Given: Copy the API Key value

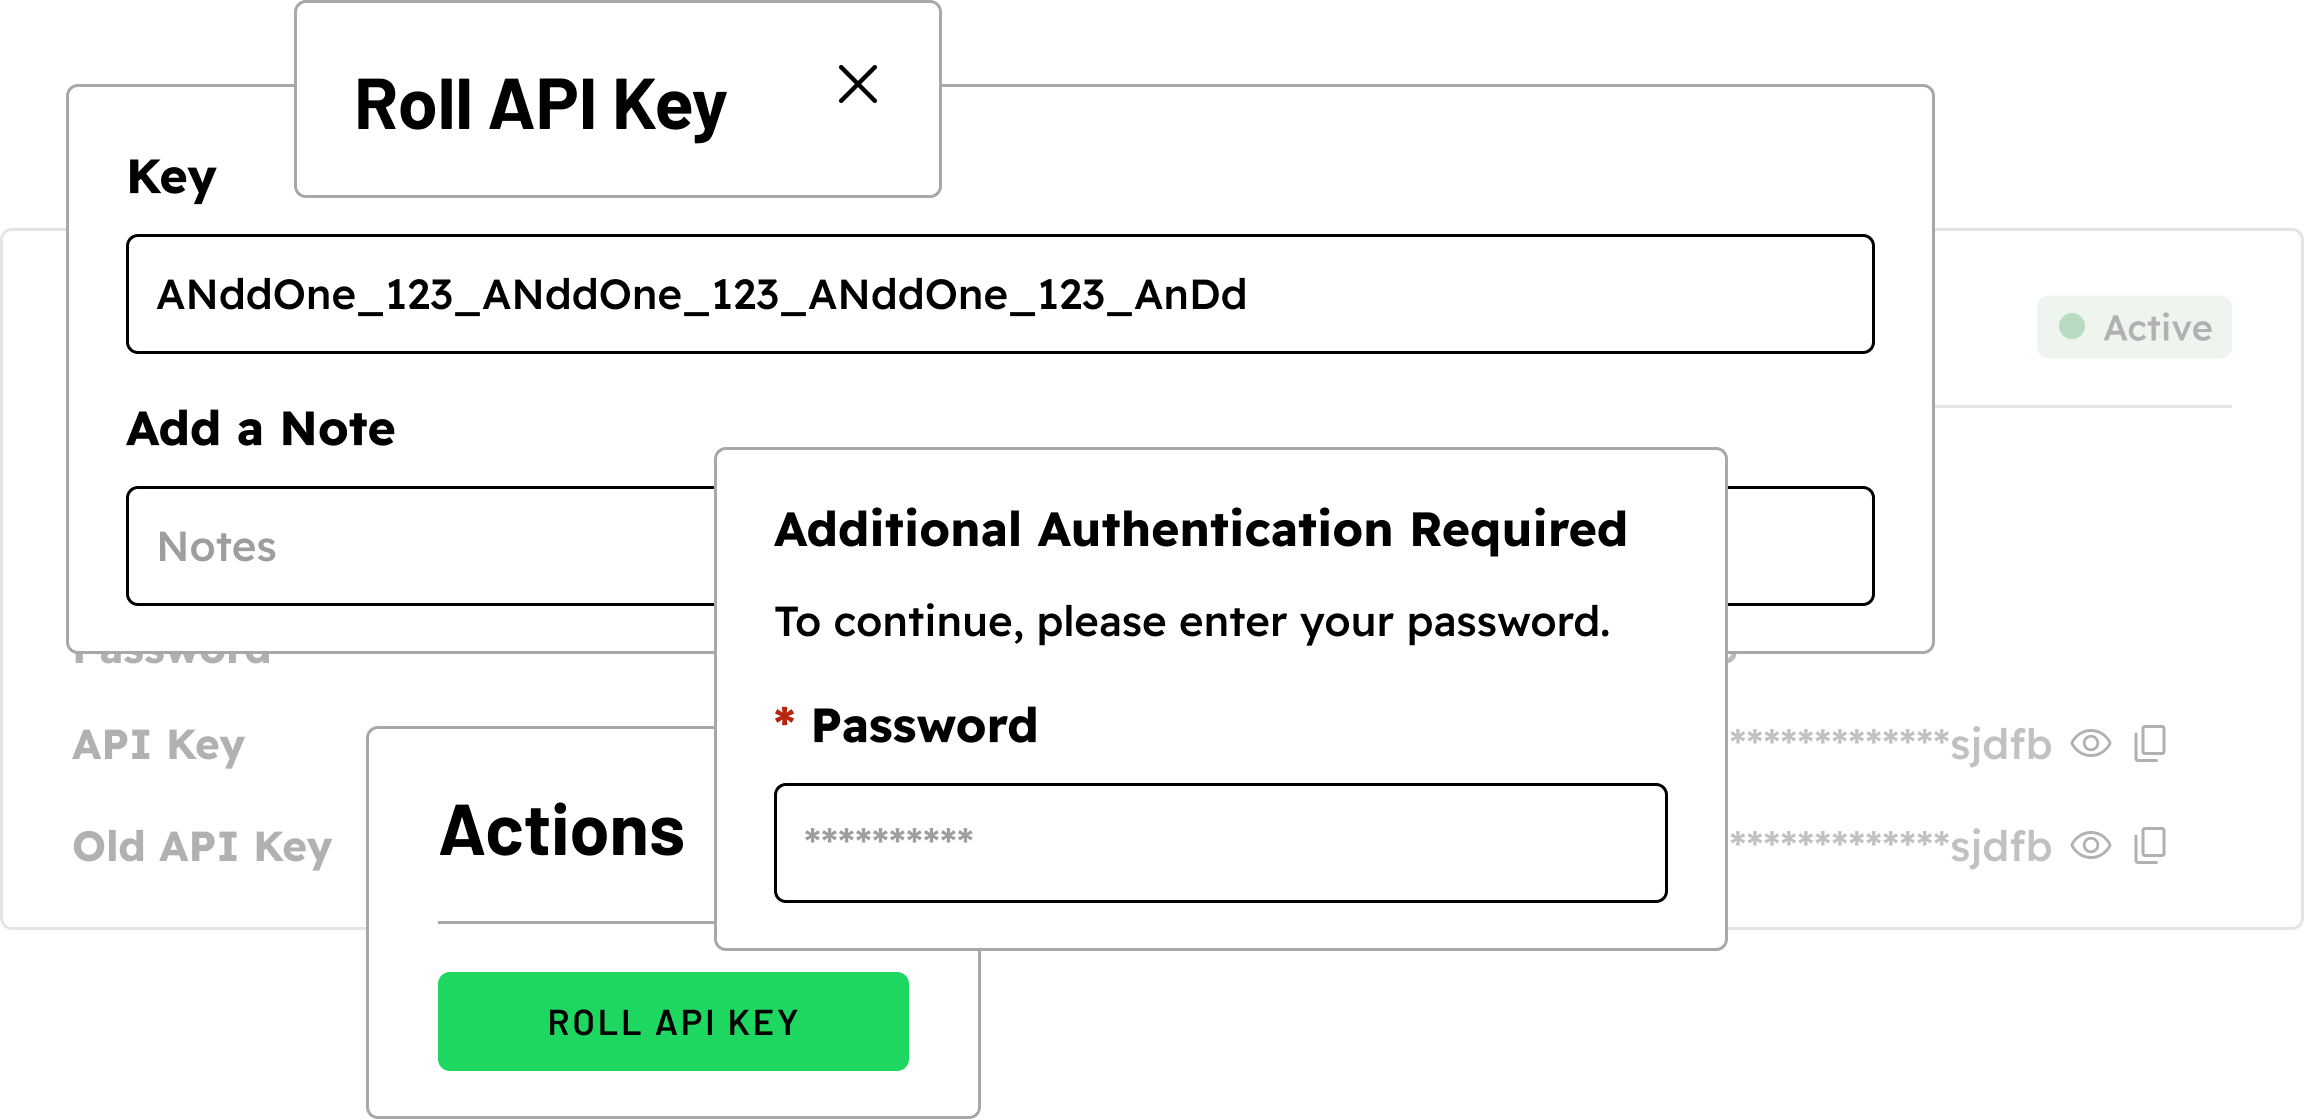Looking at the screenshot, I should tap(2150, 744).
